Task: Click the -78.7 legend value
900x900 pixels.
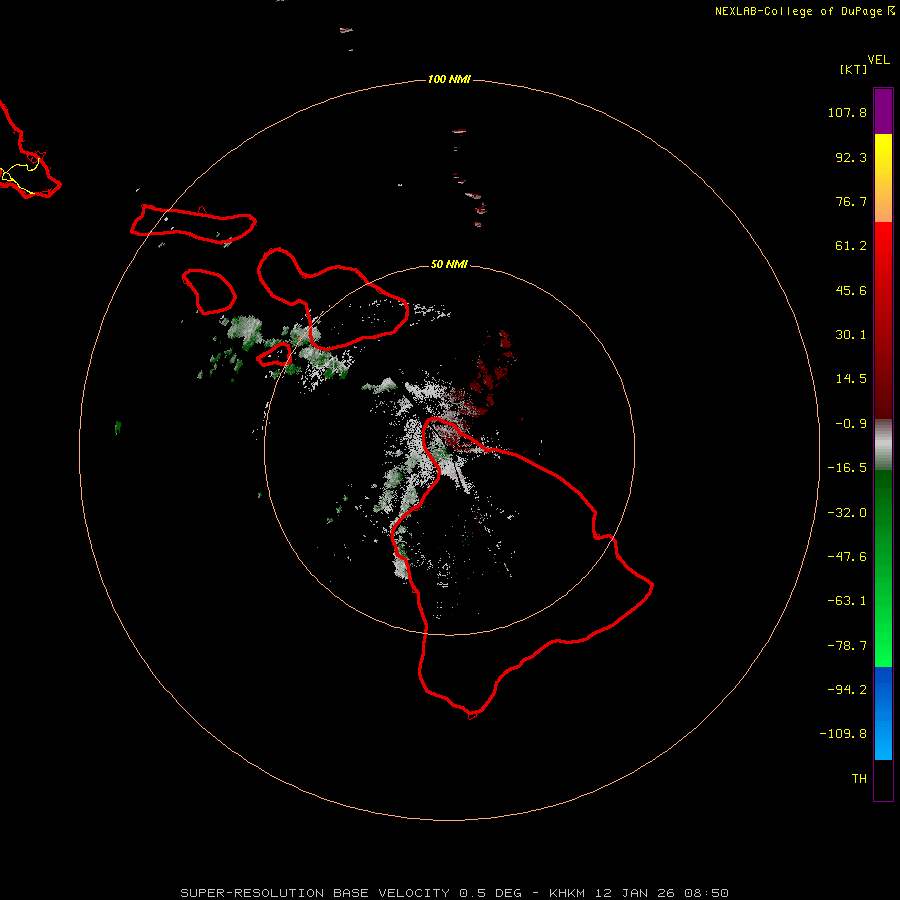Action: coord(847,646)
